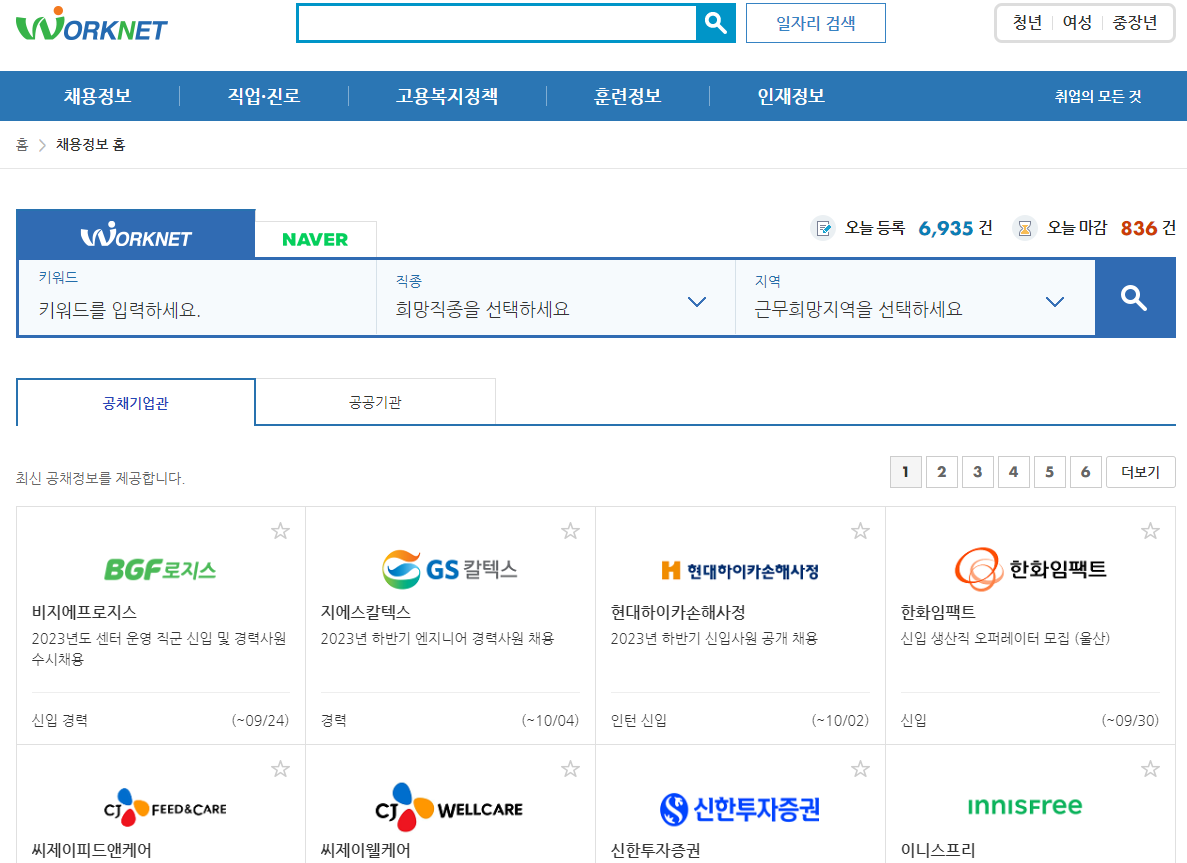Screen dimensions: 1187x863
Task: Star the 현대하이카손해사정 posting
Action: coord(860,531)
